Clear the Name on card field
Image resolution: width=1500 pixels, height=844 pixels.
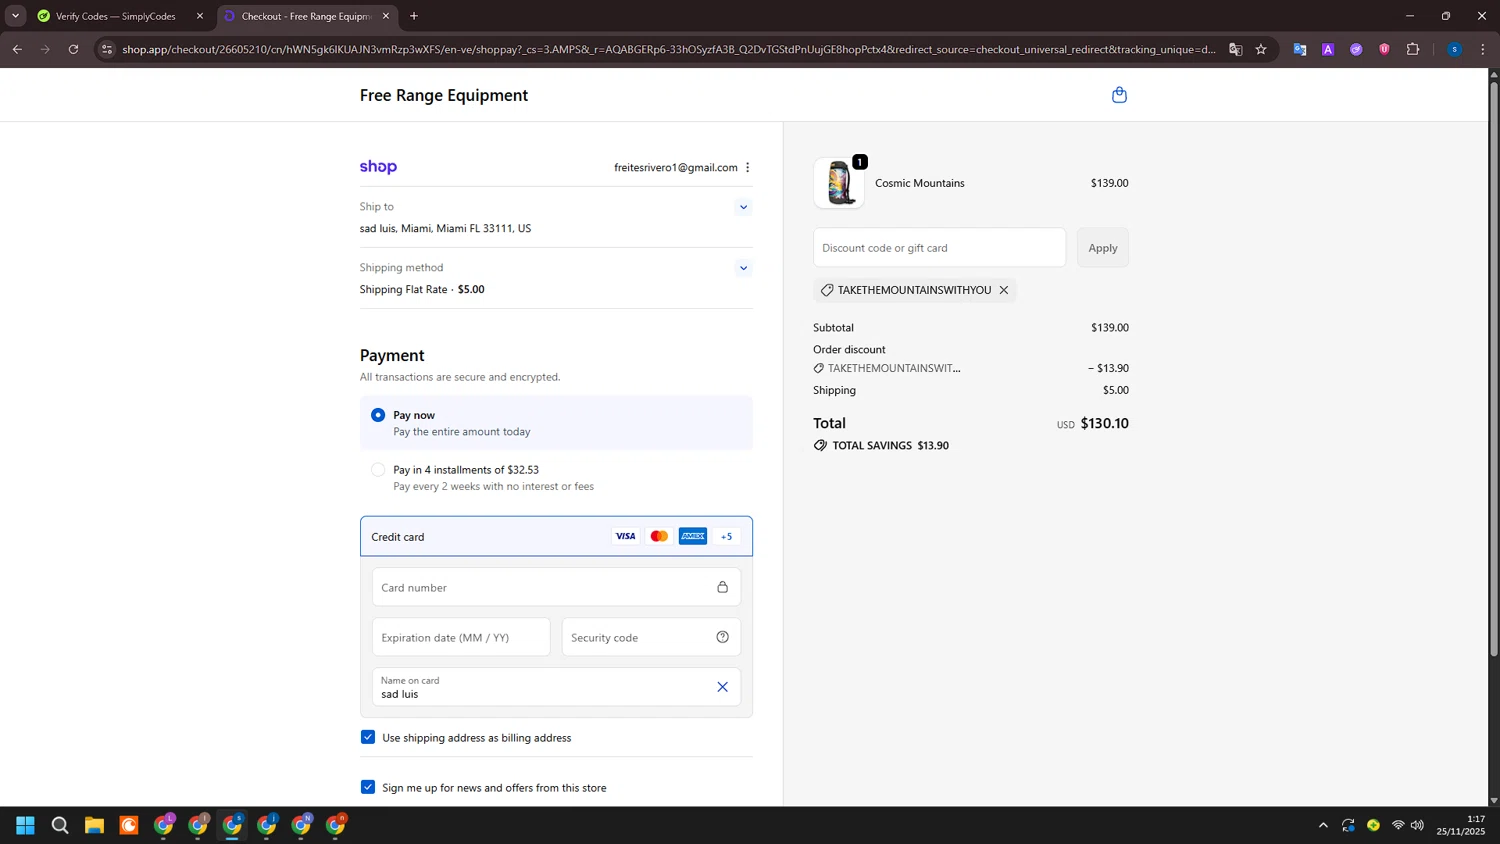pyautogui.click(x=722, y=687)
